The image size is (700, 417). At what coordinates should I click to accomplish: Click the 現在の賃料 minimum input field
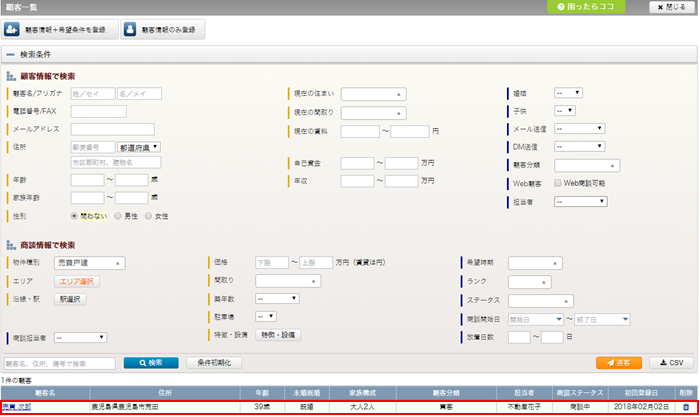pyautogui.click(x=360, y=131)
